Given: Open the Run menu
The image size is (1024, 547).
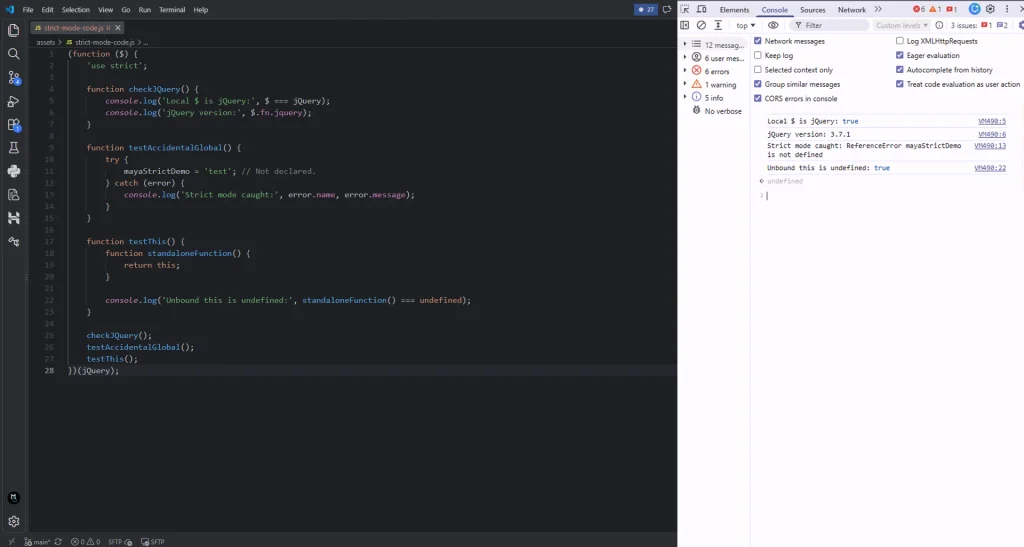Looking at the screenshot, I should 145,10.
